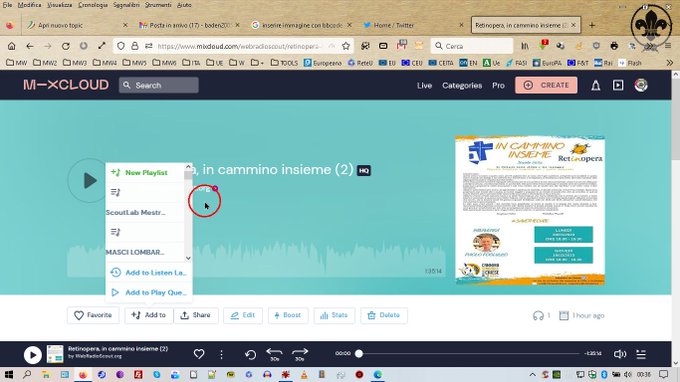Image resolution: width=680 pixels, height=382 pixels.
Task: Open the Cronologia menu
Action: pyautogui.click(x=93, y=5)
